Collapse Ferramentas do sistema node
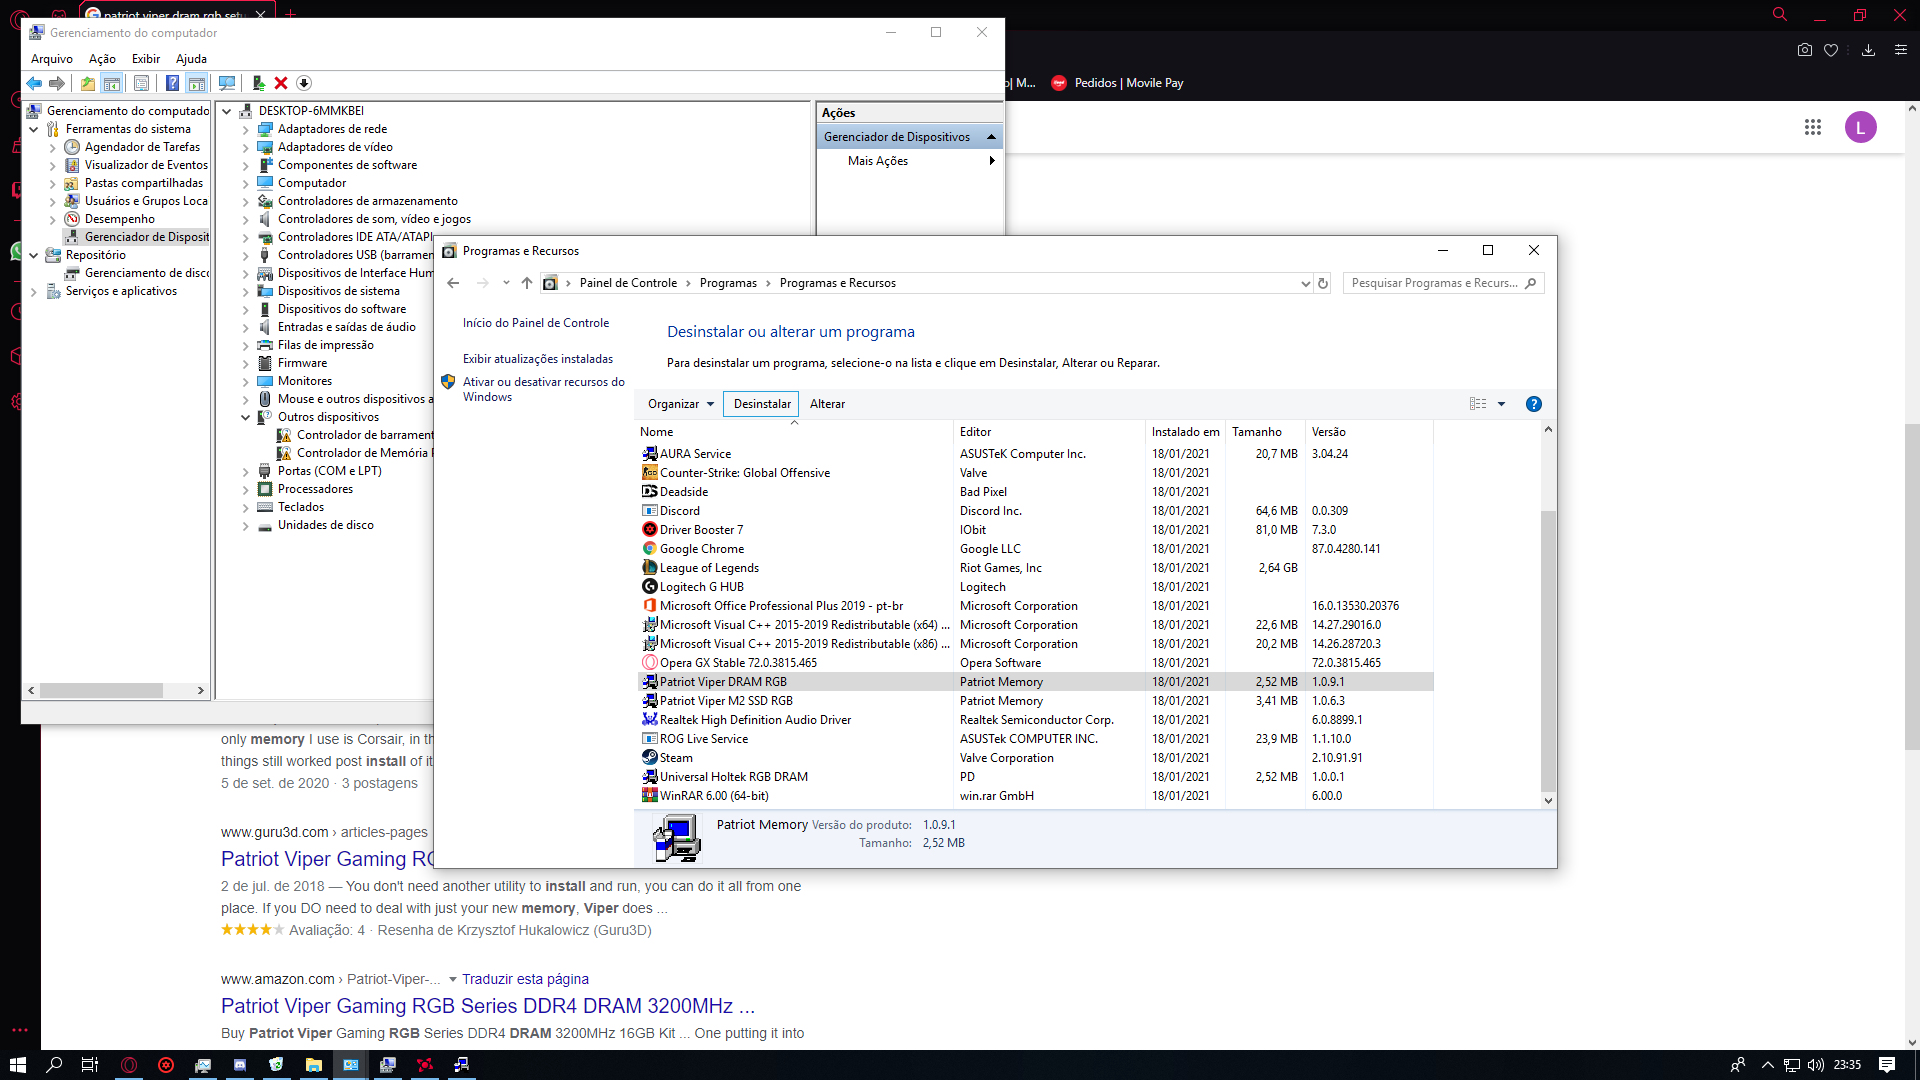This screenshot has width=1920, height=1080. (34, 130)
